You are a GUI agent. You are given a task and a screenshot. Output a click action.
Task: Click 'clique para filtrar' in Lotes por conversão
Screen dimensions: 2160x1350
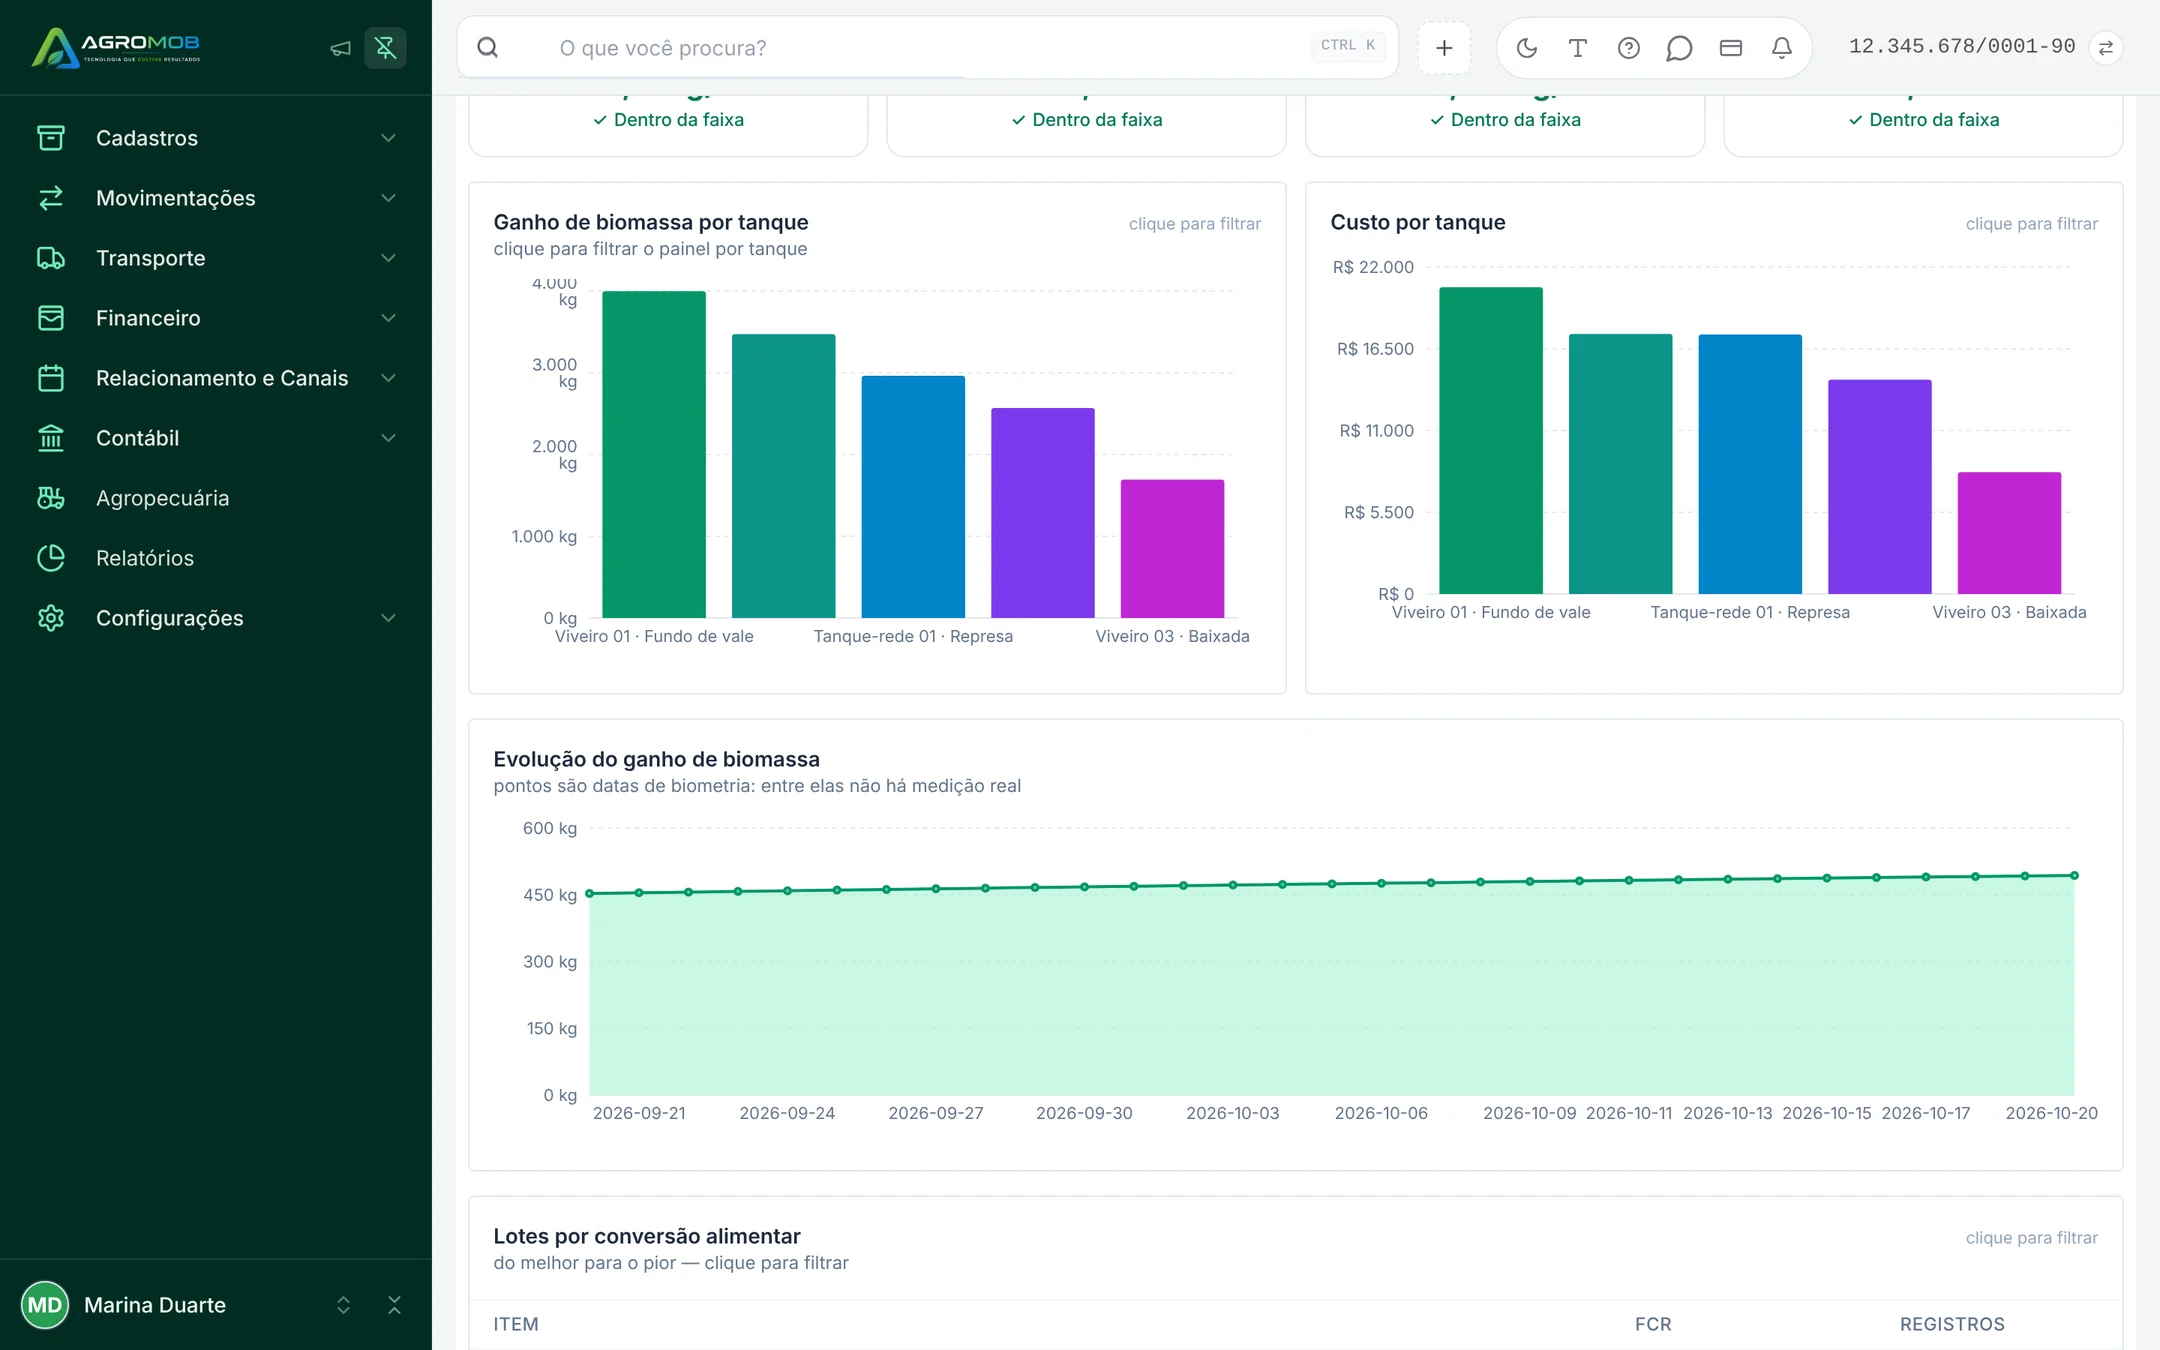tap(2031, 1238)
